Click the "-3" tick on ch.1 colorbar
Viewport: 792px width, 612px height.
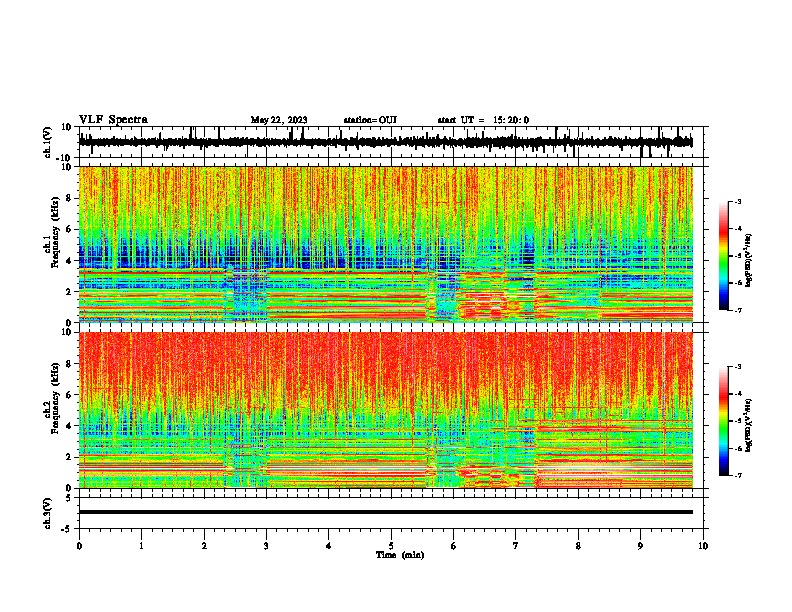(738, 202)
